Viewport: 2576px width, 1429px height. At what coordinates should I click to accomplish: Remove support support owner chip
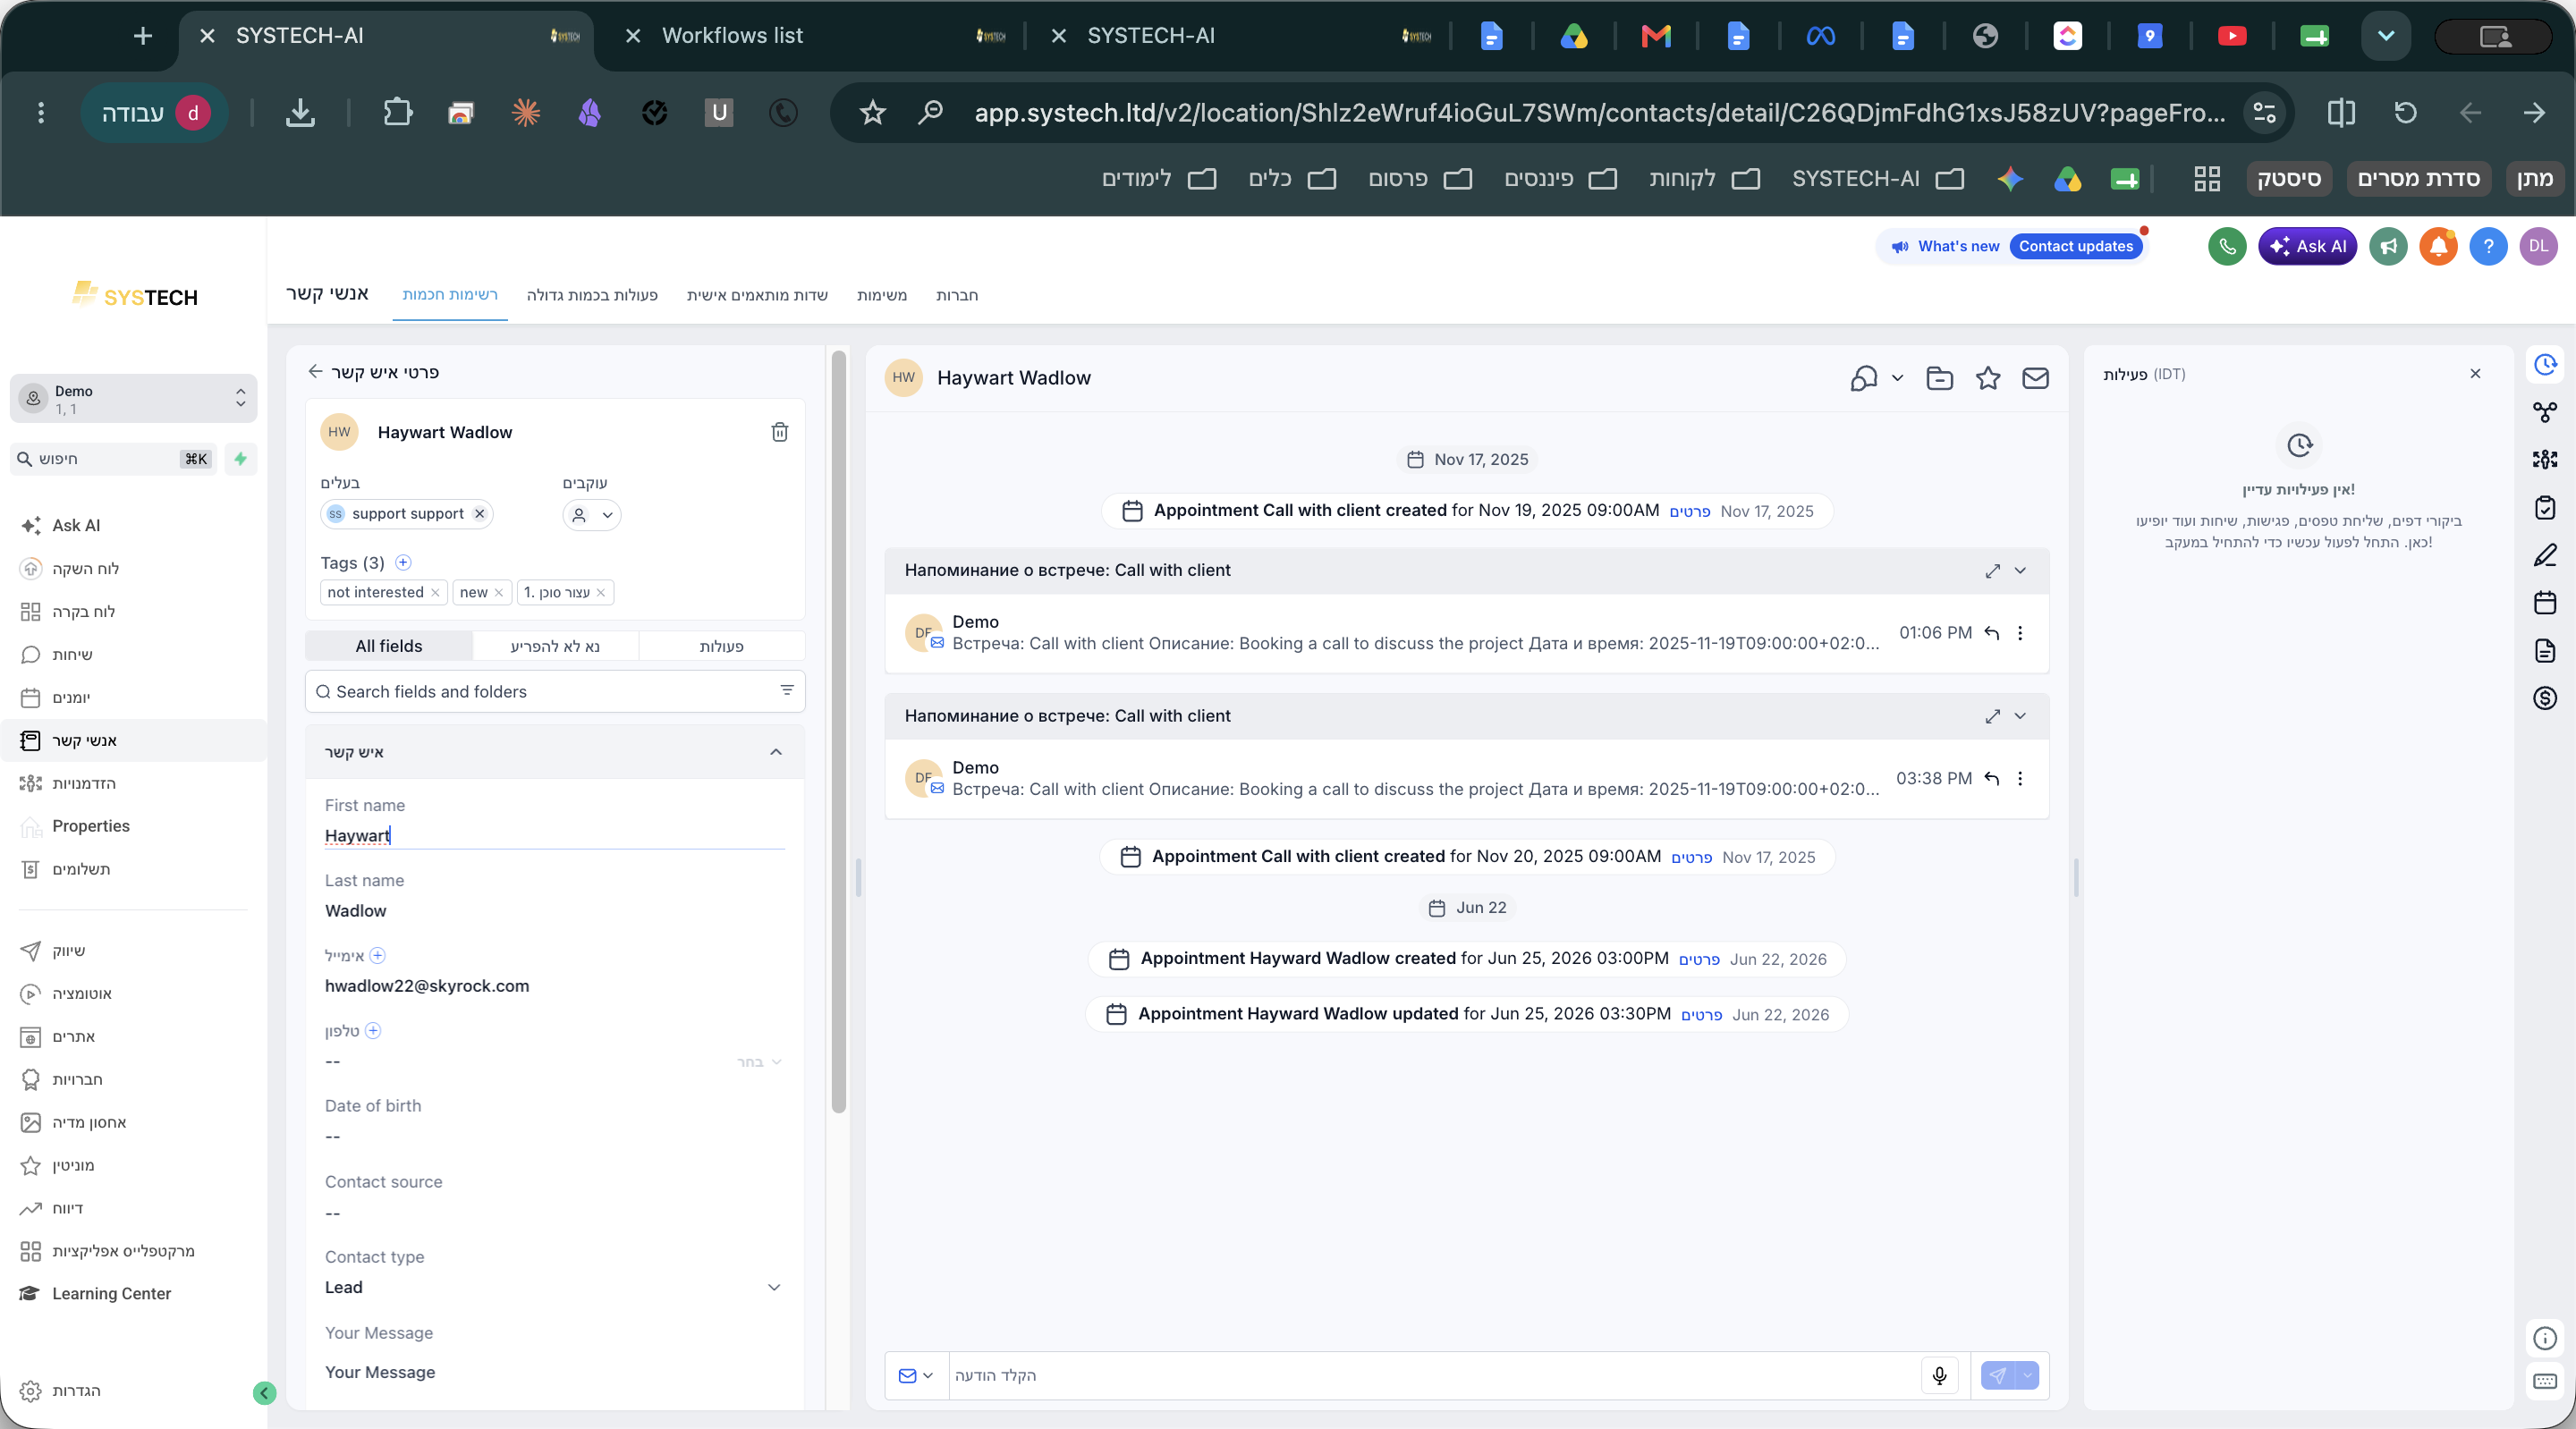[x=479, y=513]
